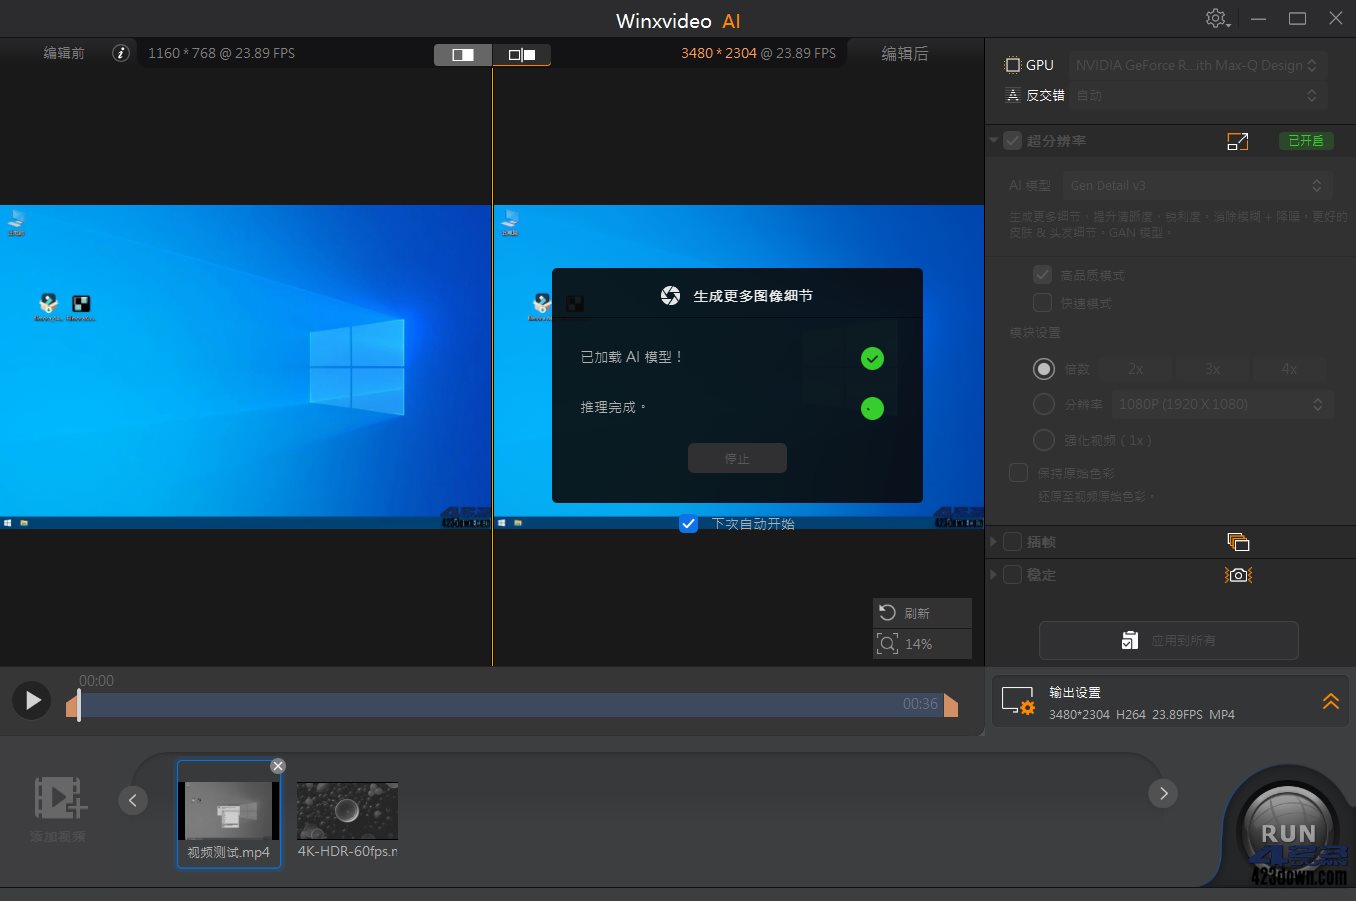Click the timeline start trim handle

pos(71,706)
